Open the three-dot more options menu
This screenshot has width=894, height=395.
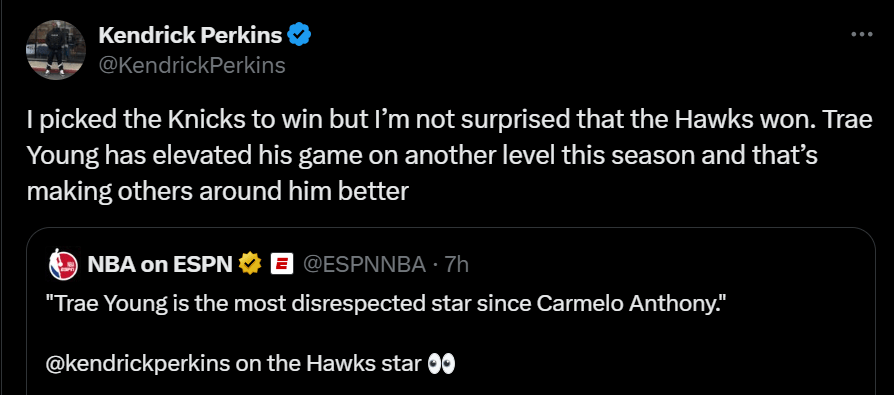click(862, 35)
